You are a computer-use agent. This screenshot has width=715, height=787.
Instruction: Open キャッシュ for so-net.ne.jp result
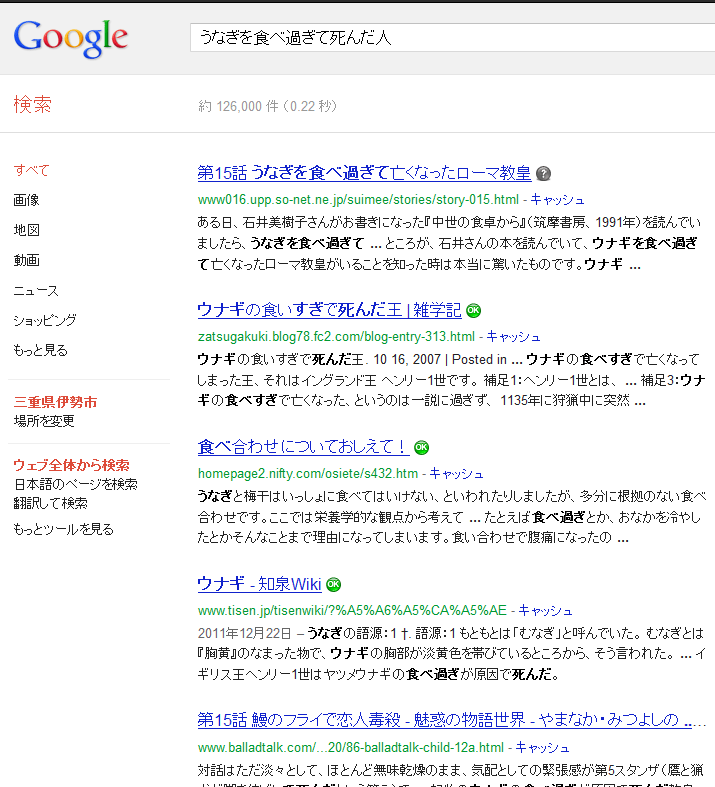[557, 200]
